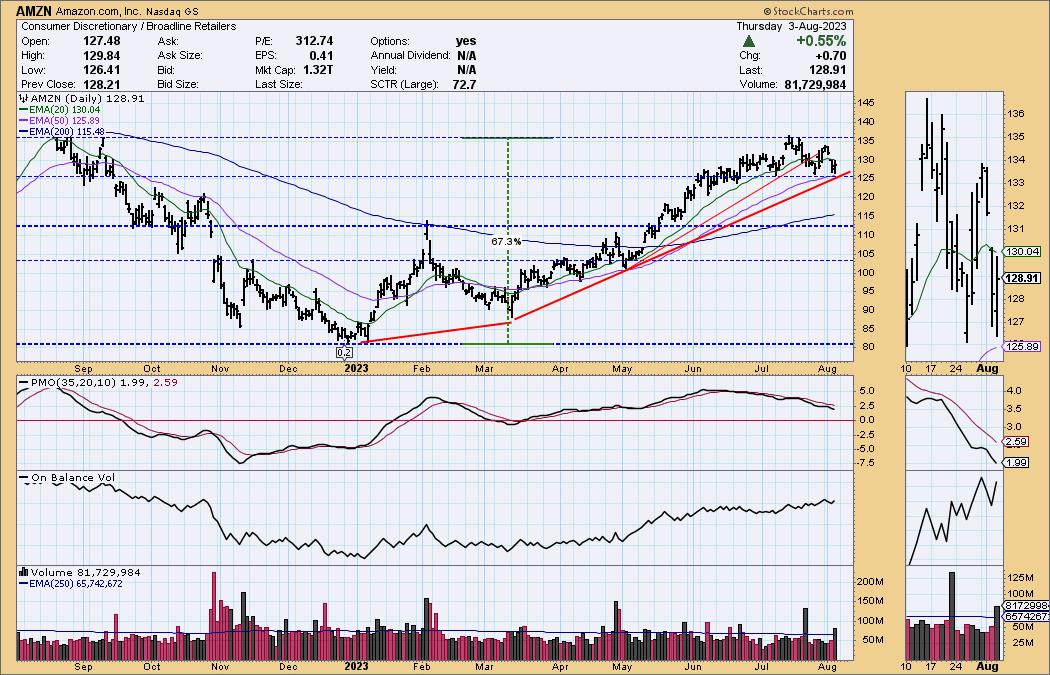
Task: Click the 136 label in zoom panel
Action: click(x=1016, y=114)
